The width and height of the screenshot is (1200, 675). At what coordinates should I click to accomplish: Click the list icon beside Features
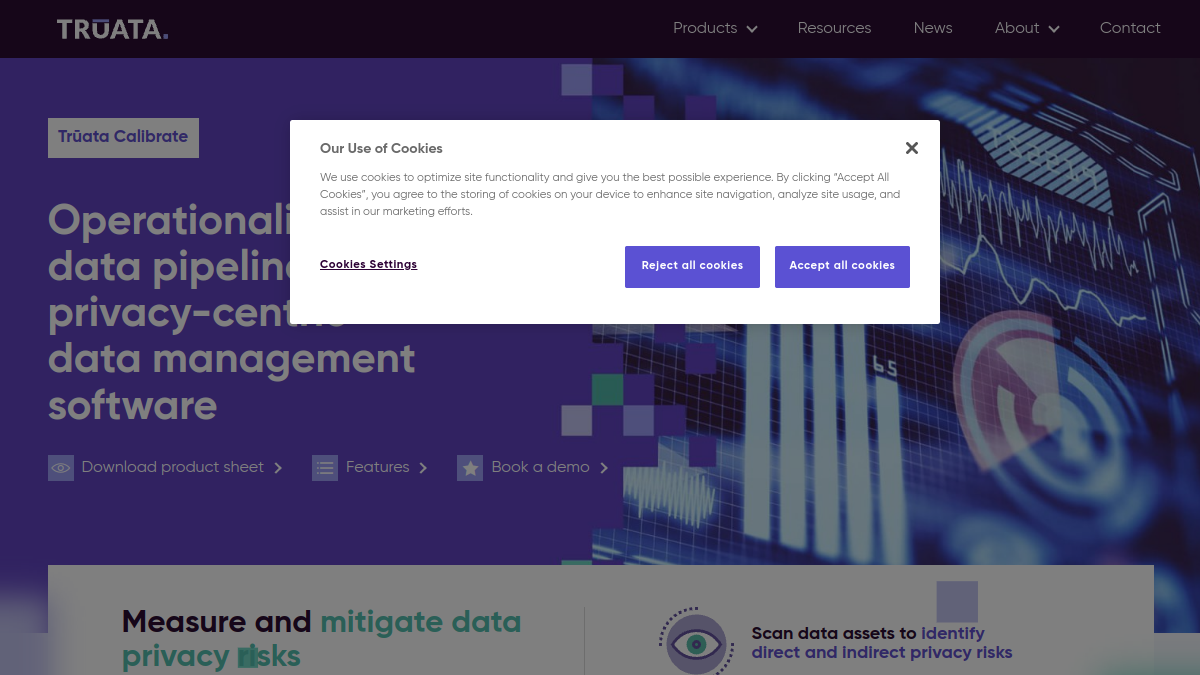click(x=325, y=468)
